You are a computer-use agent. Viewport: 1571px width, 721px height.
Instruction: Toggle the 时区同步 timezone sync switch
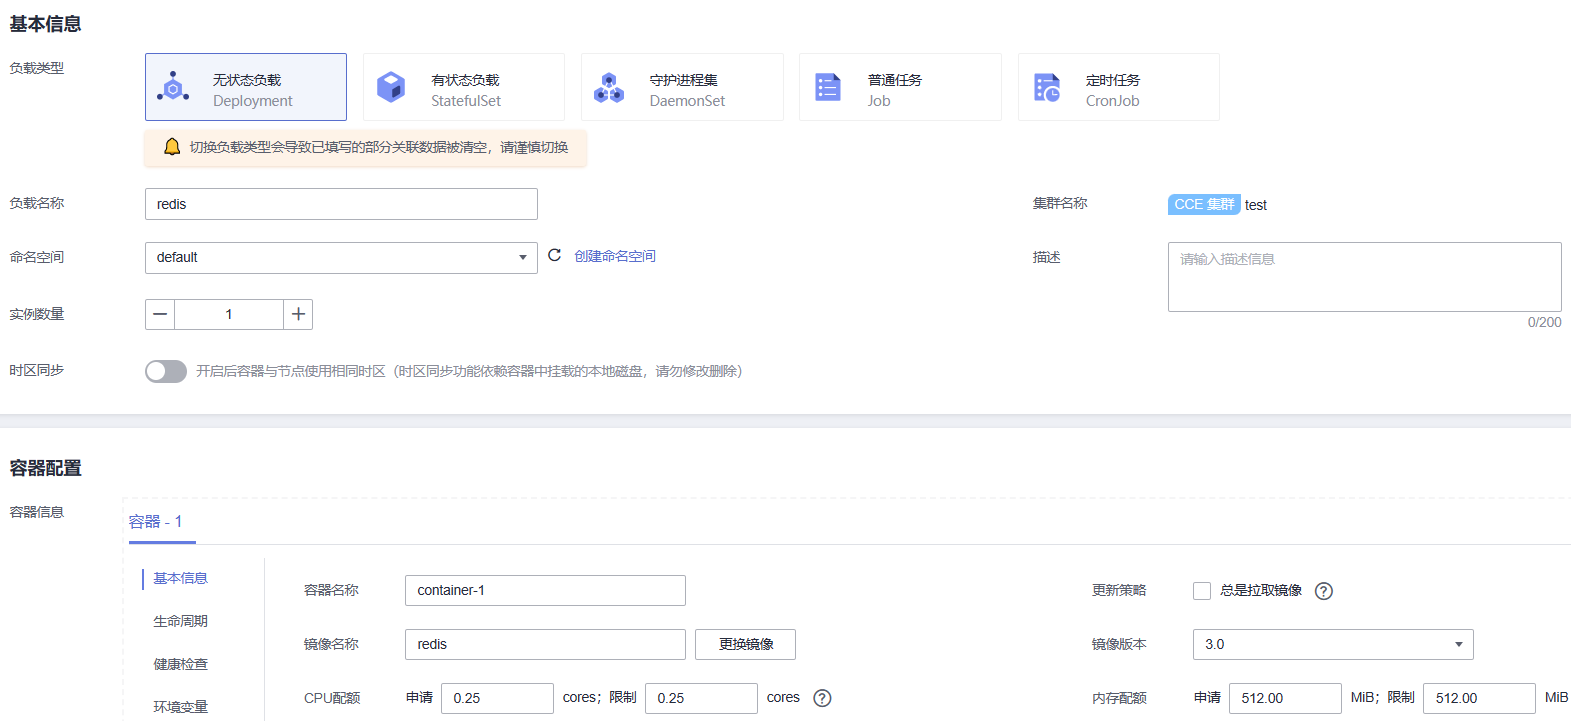[x=166, y=372]
